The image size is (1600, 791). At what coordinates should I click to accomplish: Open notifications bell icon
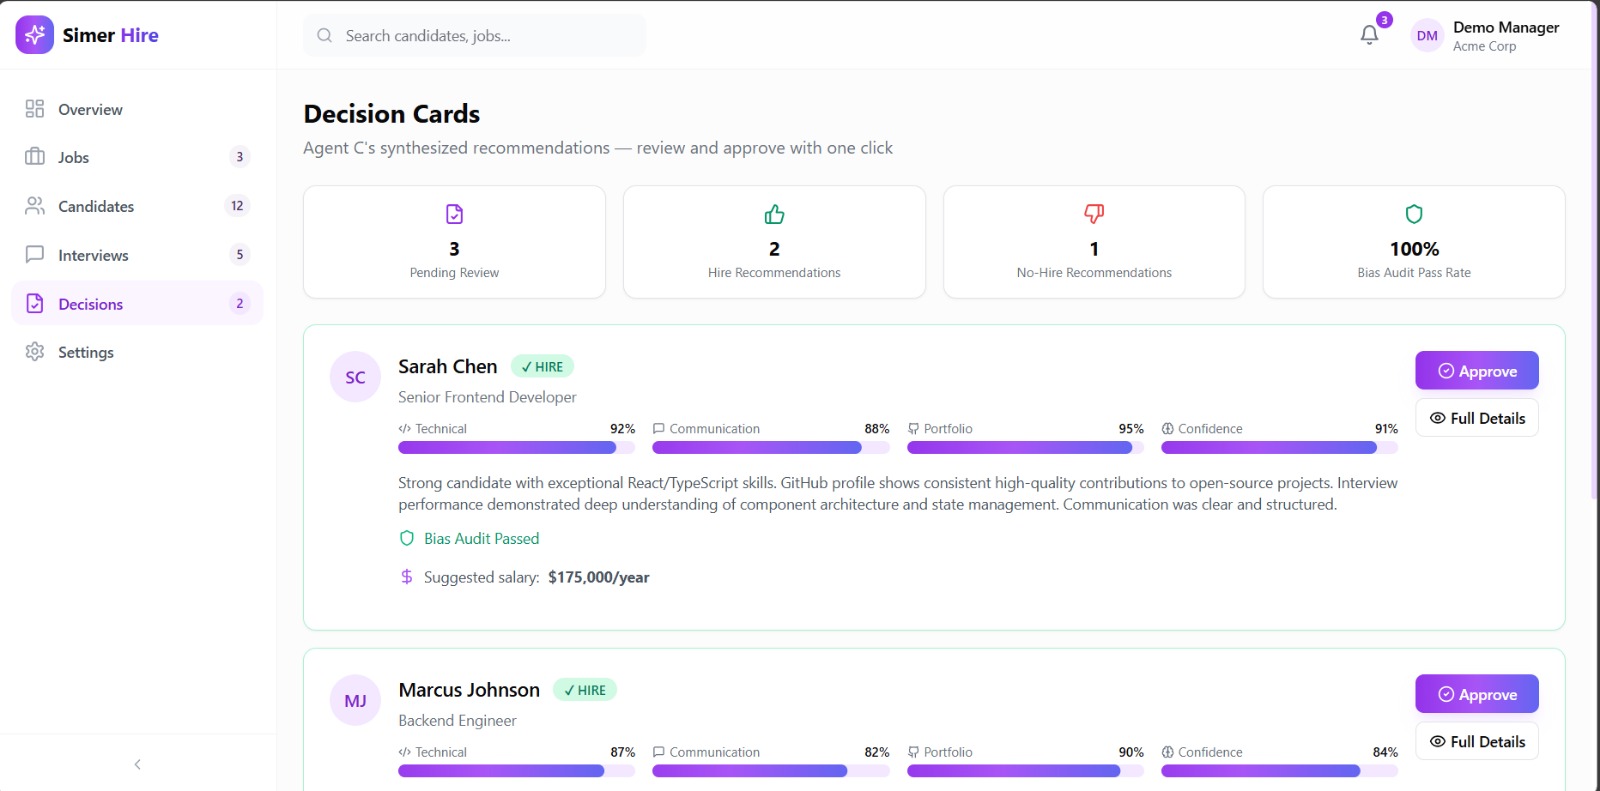click(x=1369, y=35)
